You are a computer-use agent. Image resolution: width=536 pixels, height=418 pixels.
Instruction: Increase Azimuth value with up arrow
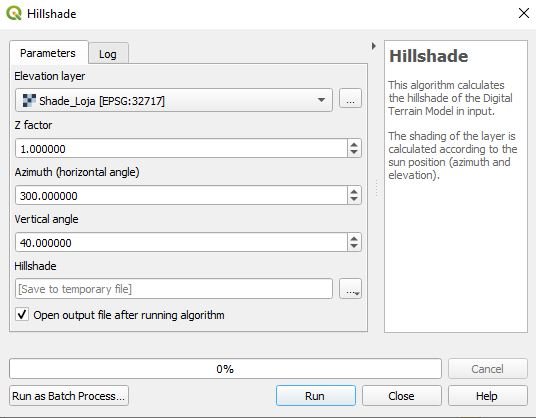point(354,191)
